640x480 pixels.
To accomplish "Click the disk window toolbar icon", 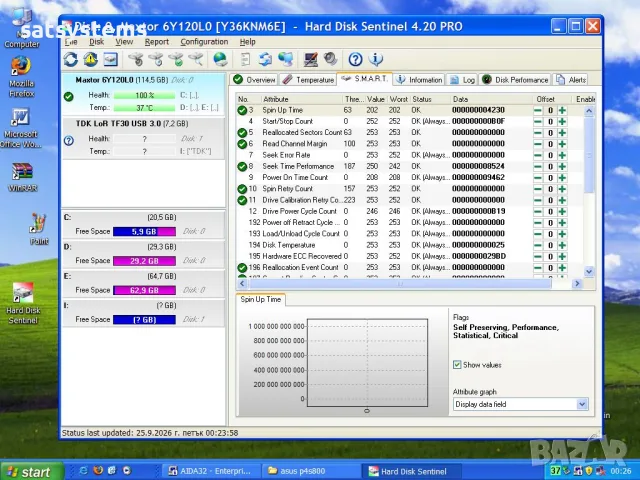I will pos(111,60).
